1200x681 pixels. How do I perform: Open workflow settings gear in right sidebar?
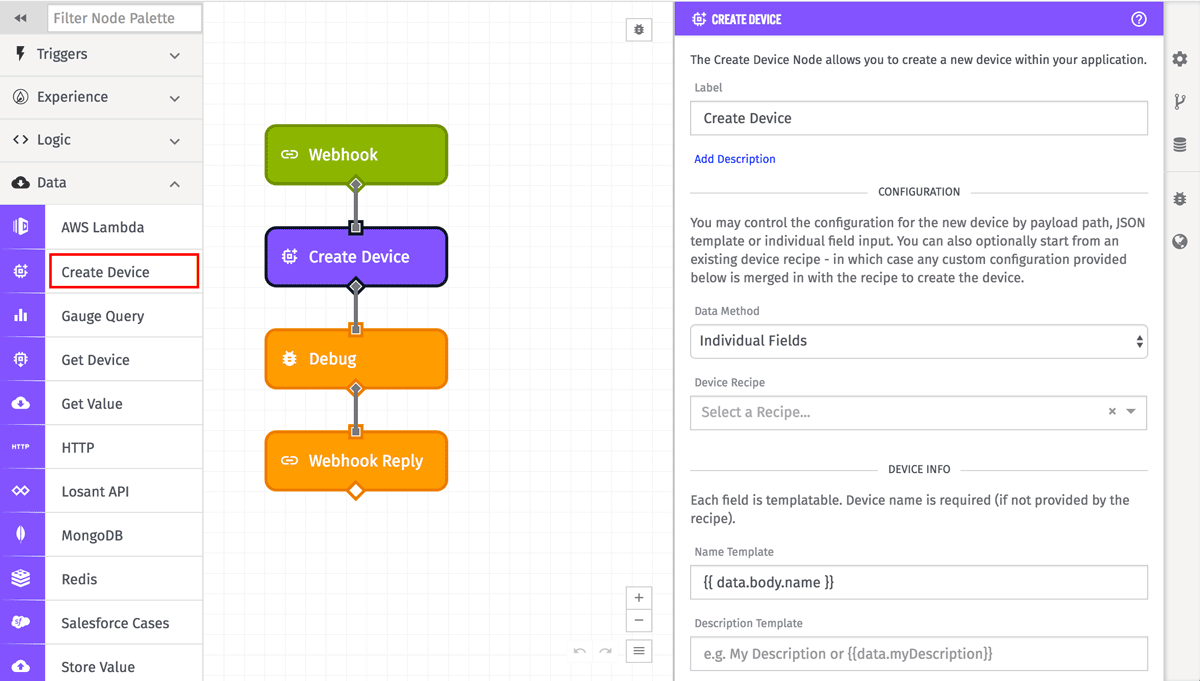coord(1180,60)
